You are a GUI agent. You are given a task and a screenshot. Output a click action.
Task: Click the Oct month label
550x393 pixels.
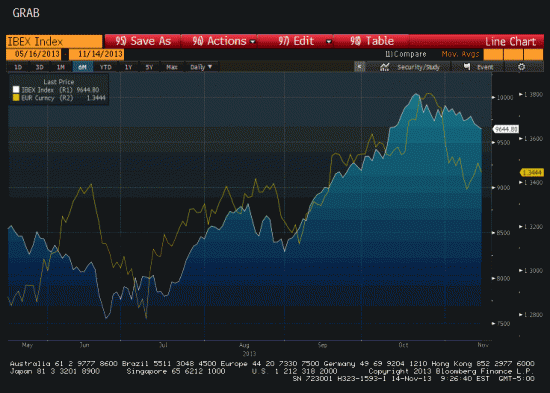[403, 345]
